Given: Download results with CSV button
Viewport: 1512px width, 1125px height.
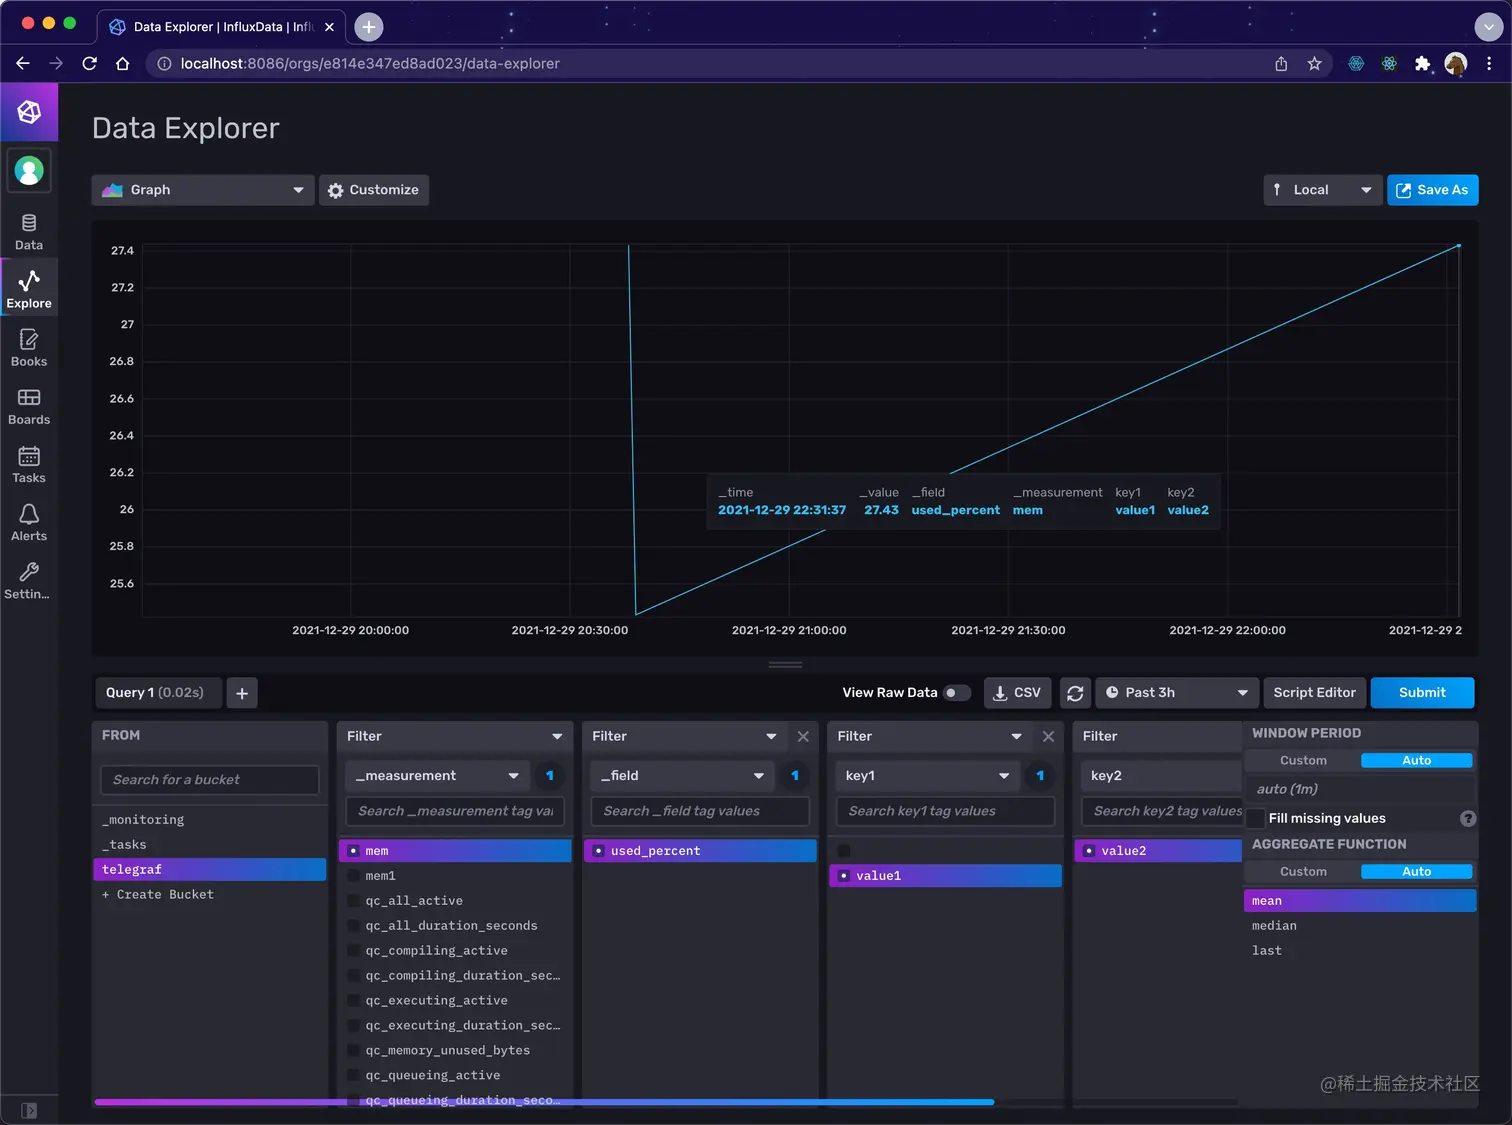Looking at the screenshot, I should tap(1016, 693).
